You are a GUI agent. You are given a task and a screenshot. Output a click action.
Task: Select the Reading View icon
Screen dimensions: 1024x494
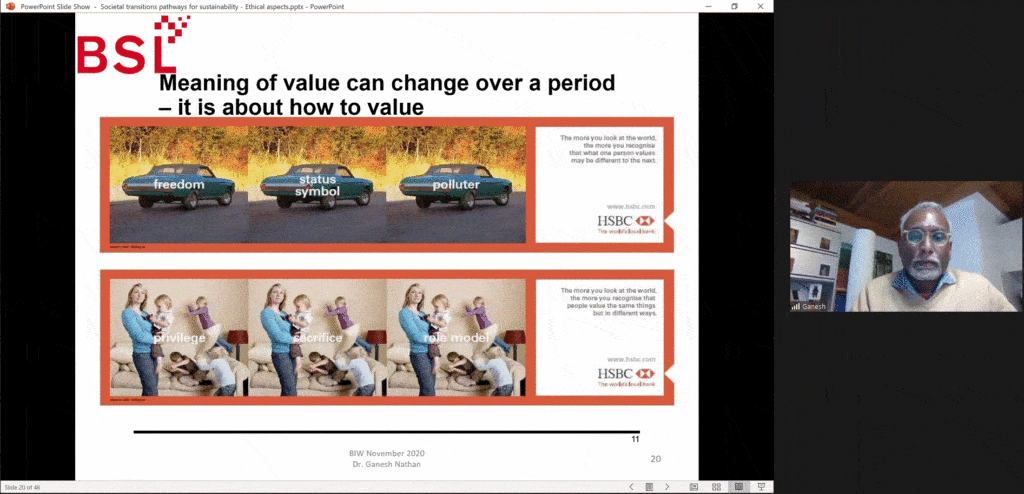tap(739, 486)
